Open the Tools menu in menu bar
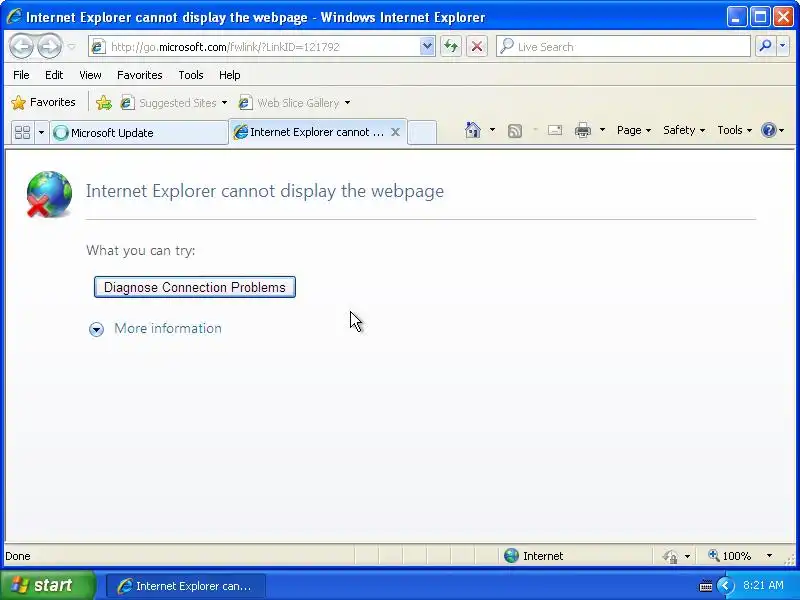This screenshot has width=800, height=600. point(191,75)
